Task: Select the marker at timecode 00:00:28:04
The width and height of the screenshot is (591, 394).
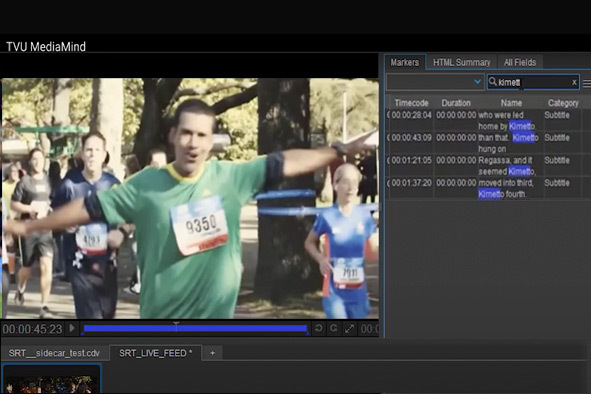Action: 411,115
